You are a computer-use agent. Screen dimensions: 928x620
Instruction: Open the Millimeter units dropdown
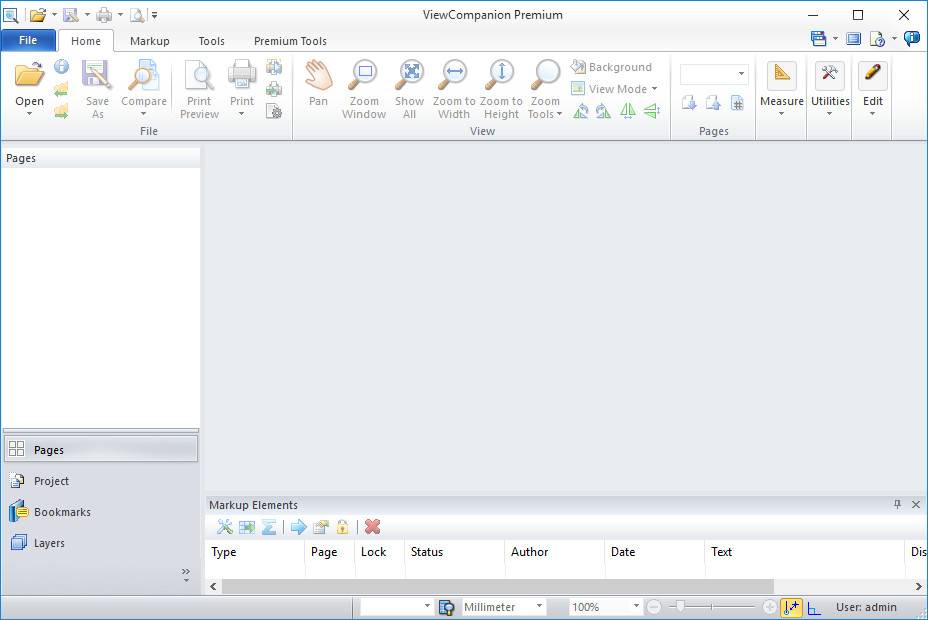tap(537, 606)
